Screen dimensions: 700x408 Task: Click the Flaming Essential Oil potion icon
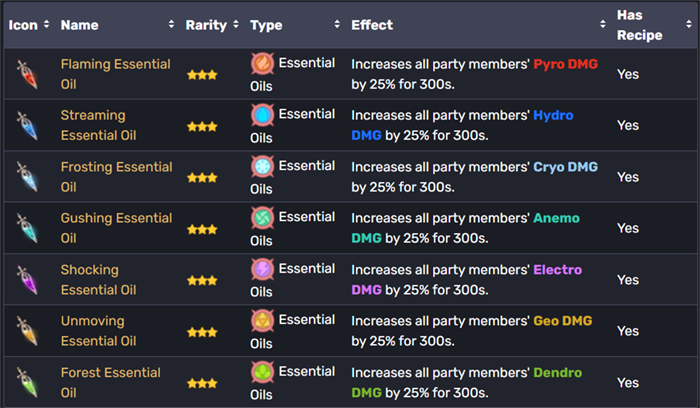(26, 74)
